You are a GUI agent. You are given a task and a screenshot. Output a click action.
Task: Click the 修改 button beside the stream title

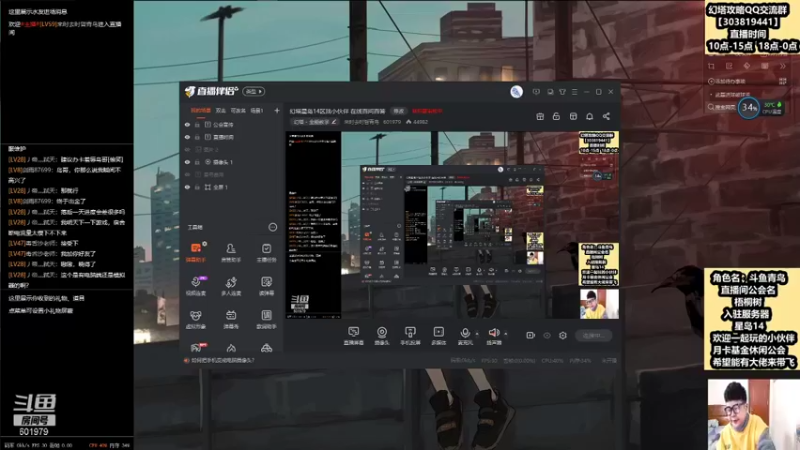pyautogui.click(x=398, y=111)
